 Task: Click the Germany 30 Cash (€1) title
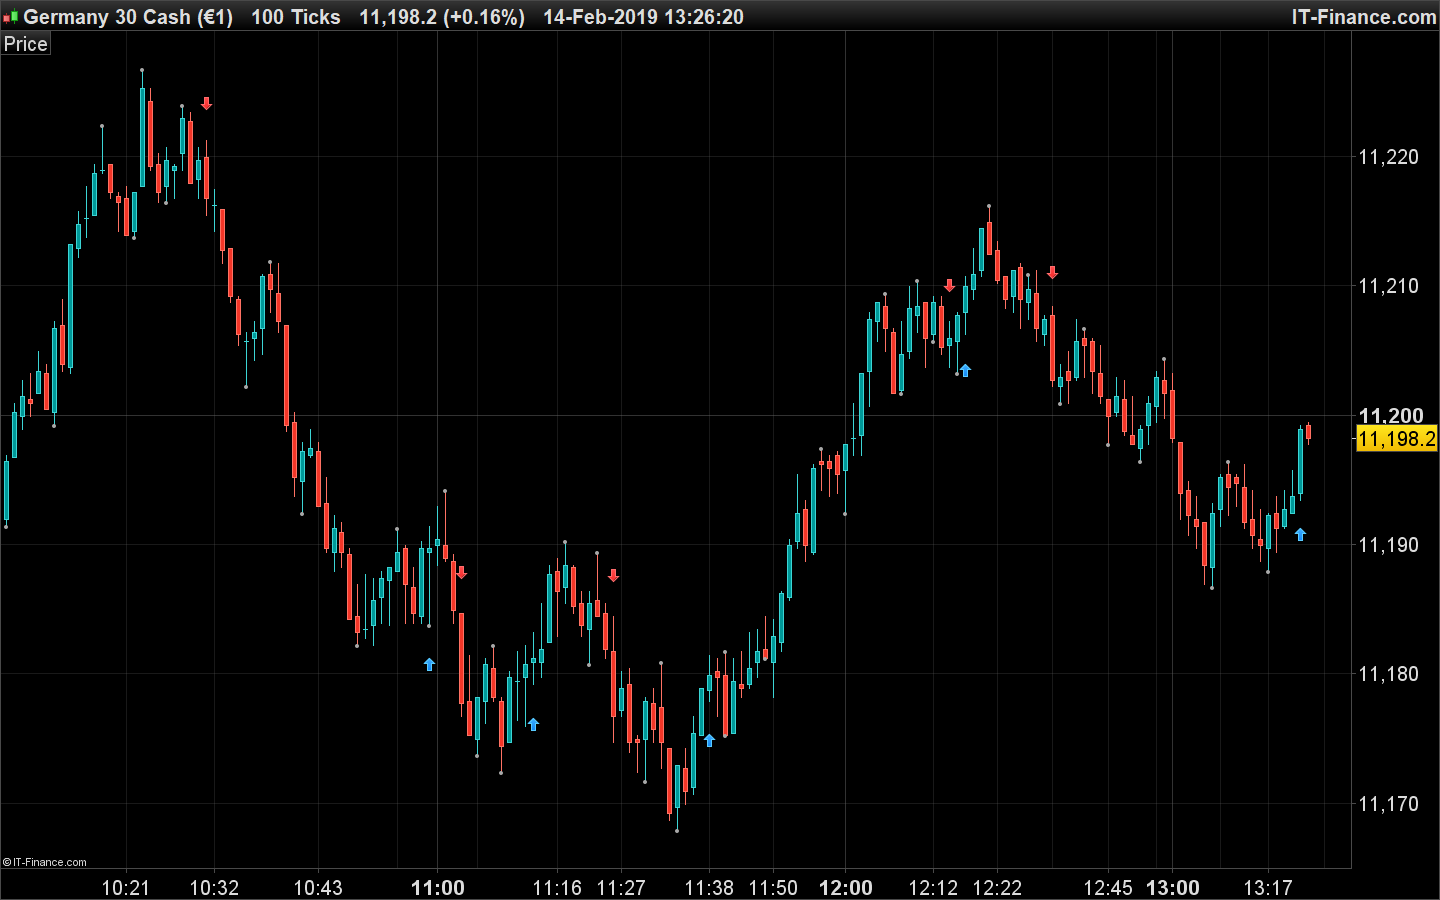pyautogui.click(x=128, y=17)
